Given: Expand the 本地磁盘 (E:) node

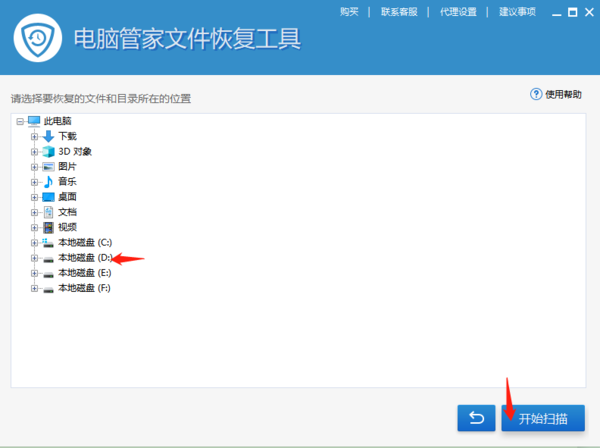Looking at the screenshot, I should tap(34, 272).
